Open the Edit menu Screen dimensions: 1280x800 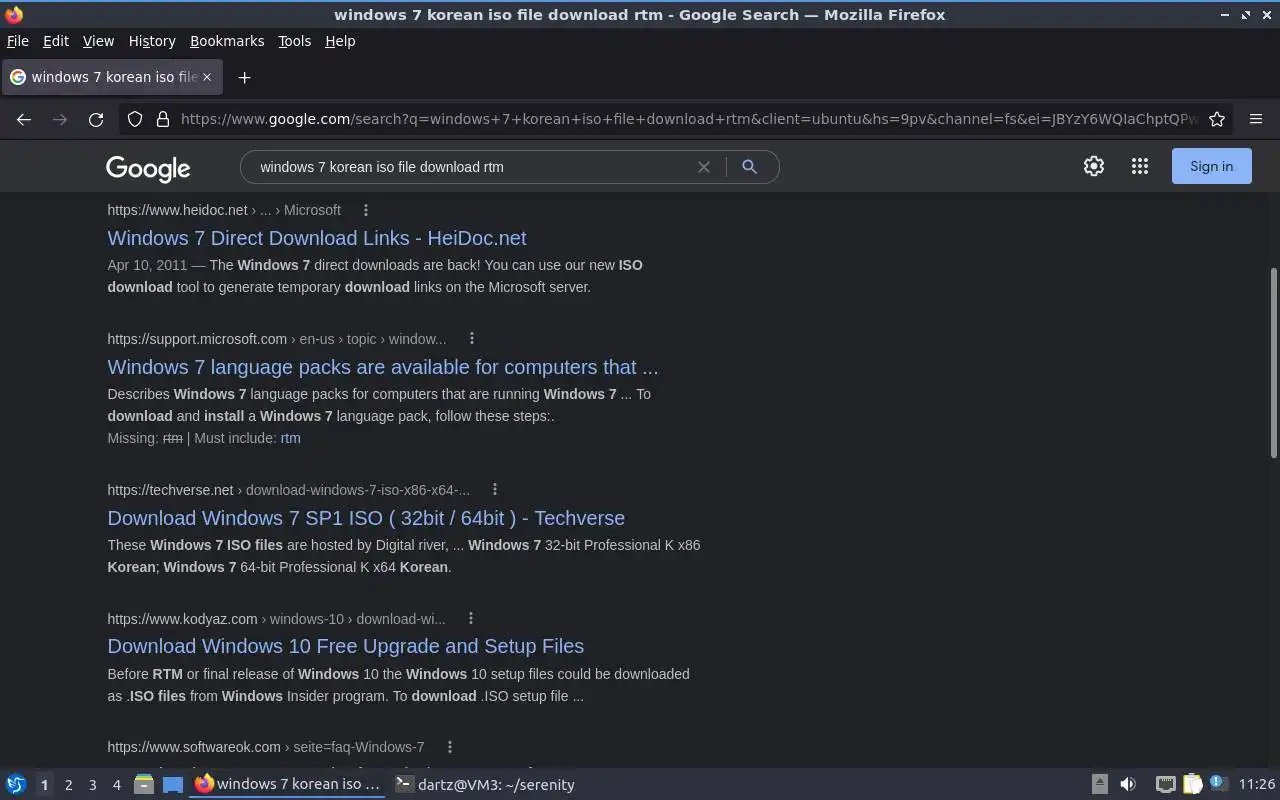(x=56, y=41)
